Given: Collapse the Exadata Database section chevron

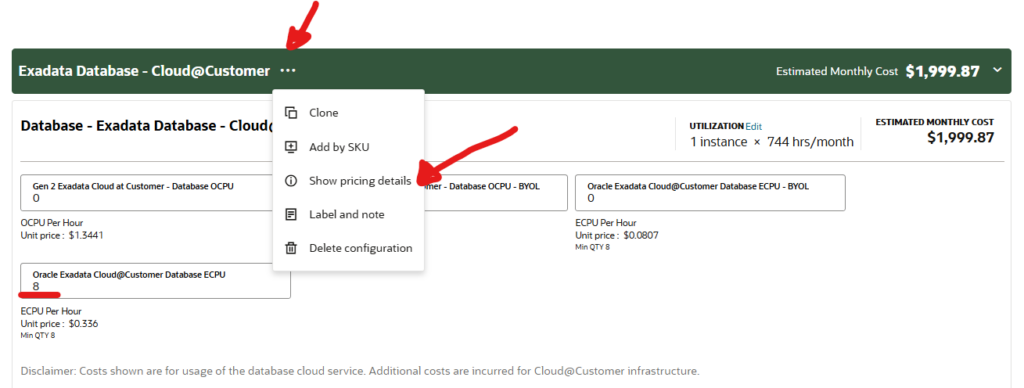Looking at the screenshot, I should (997, 70).
